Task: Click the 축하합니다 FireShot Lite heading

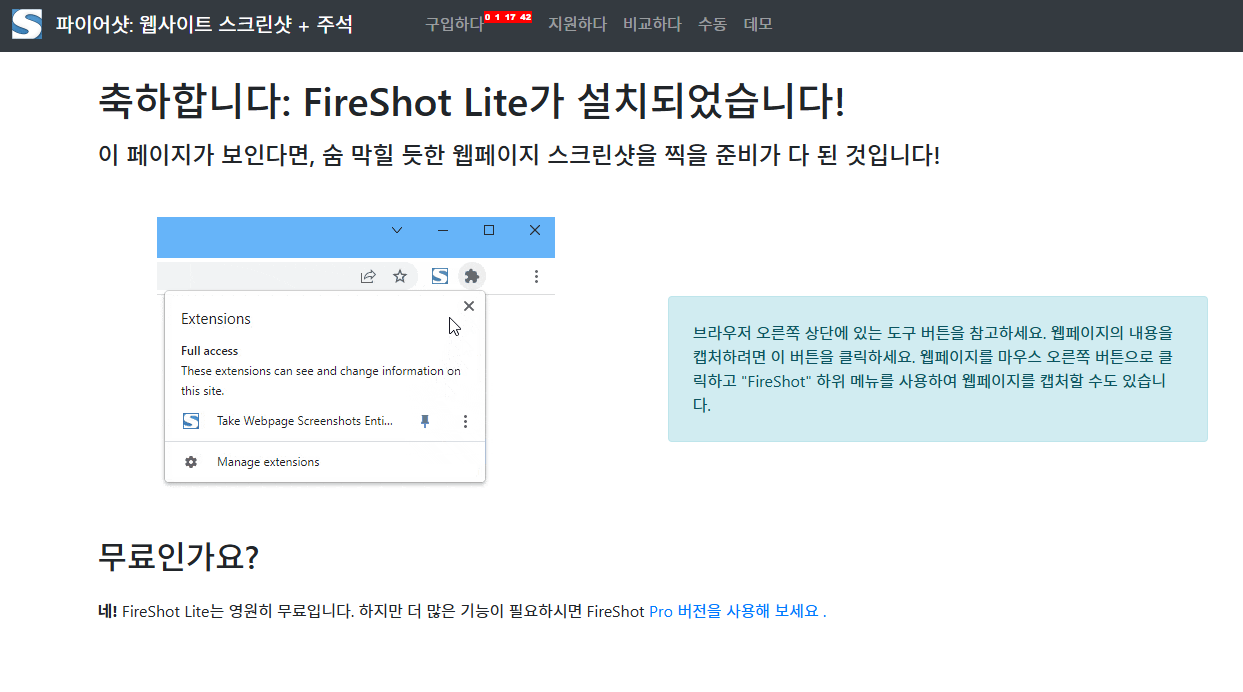Action: coord(472,102)
